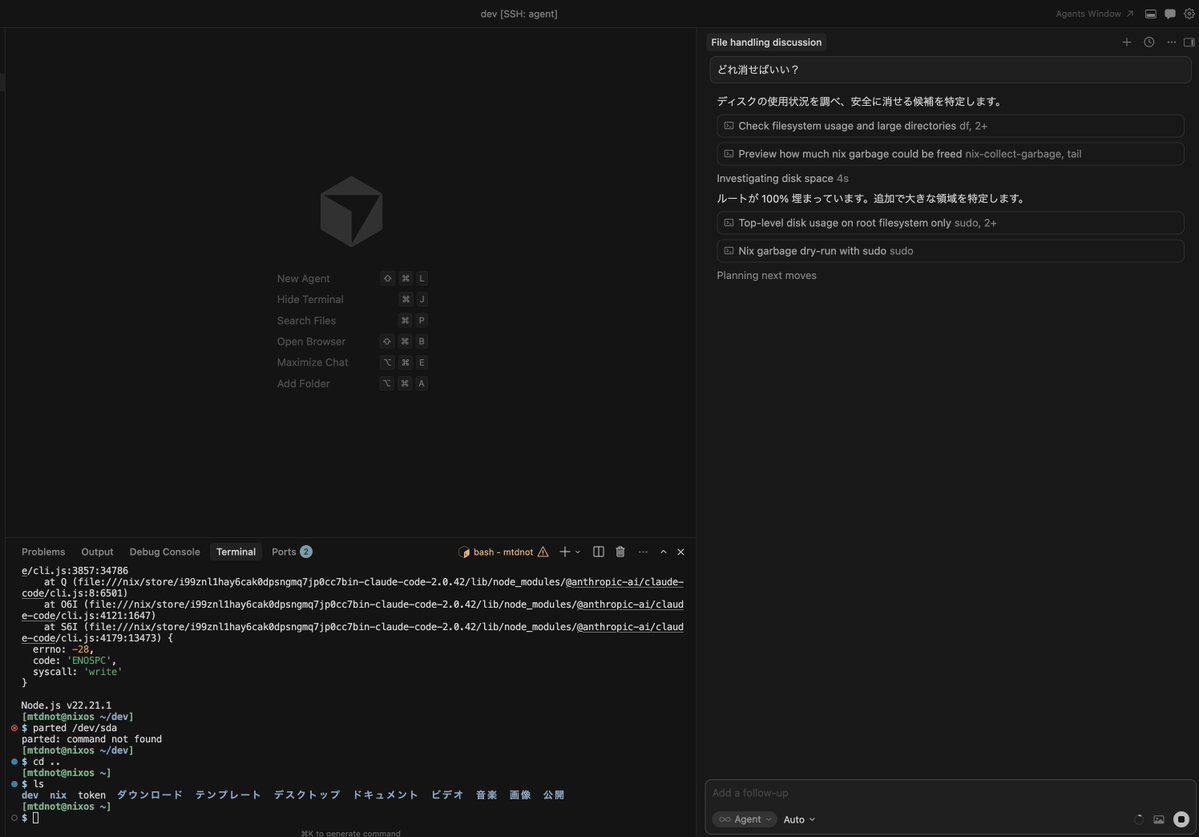The height and width of the screenshot is (837, 1199).
Task: Select the Terminal tab
Action: tap(236, 552)
